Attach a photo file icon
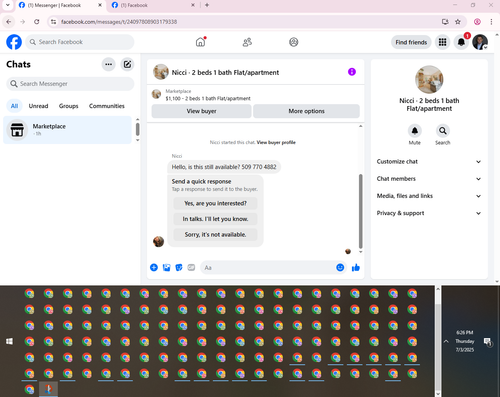The height and width of the screenshot is (397, 500). click(x=166, y=267)
